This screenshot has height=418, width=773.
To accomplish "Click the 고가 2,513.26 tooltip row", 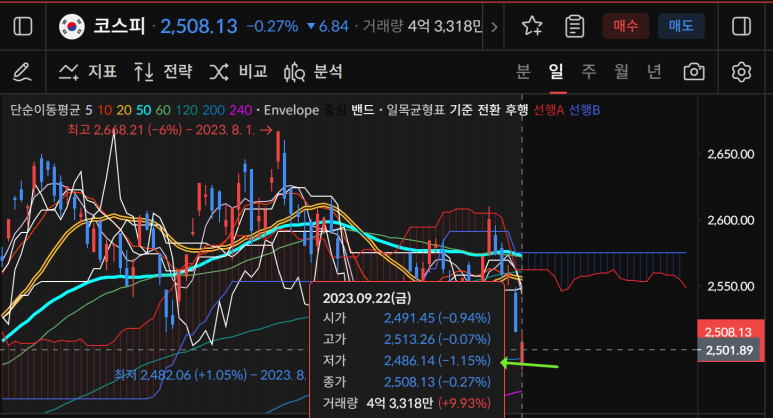I will coord(407,339).
